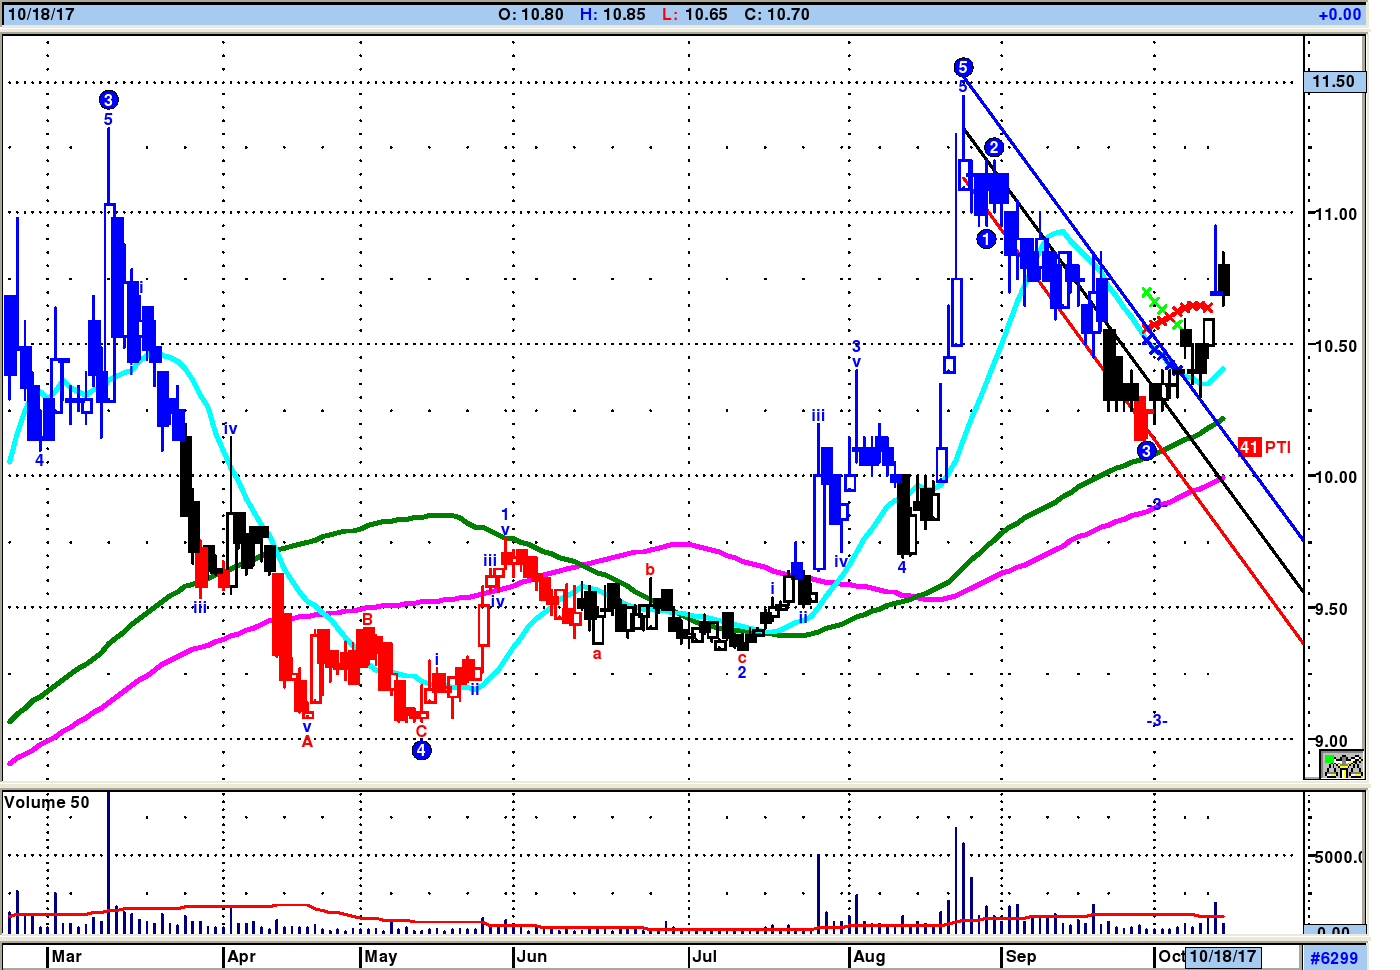Click the 10/18/17 date in header bar
The width and height of the screenshot is (1400, 970).
coord(41,14)
